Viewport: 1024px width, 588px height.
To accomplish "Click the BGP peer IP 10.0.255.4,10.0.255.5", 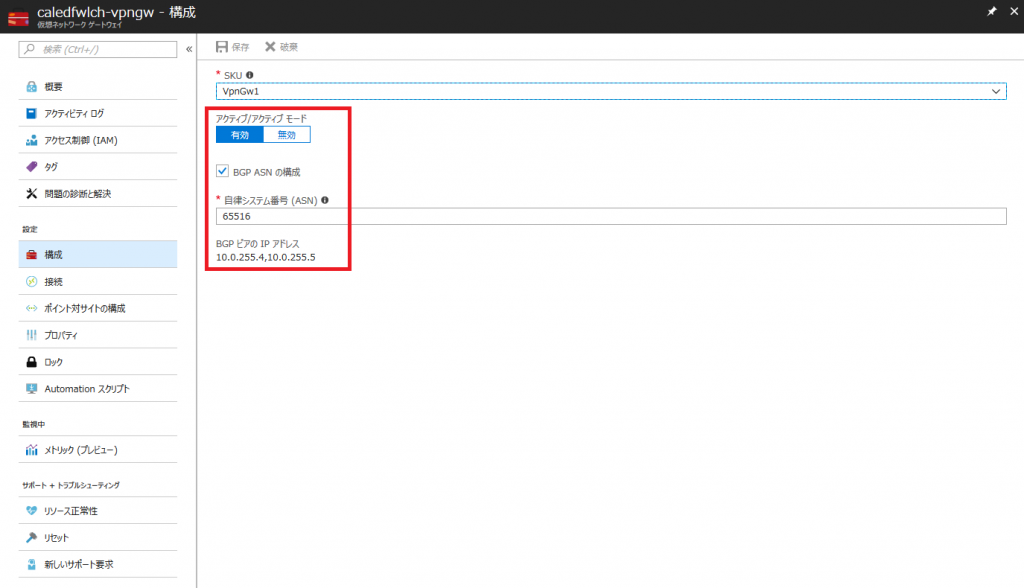I will point(266,257).
